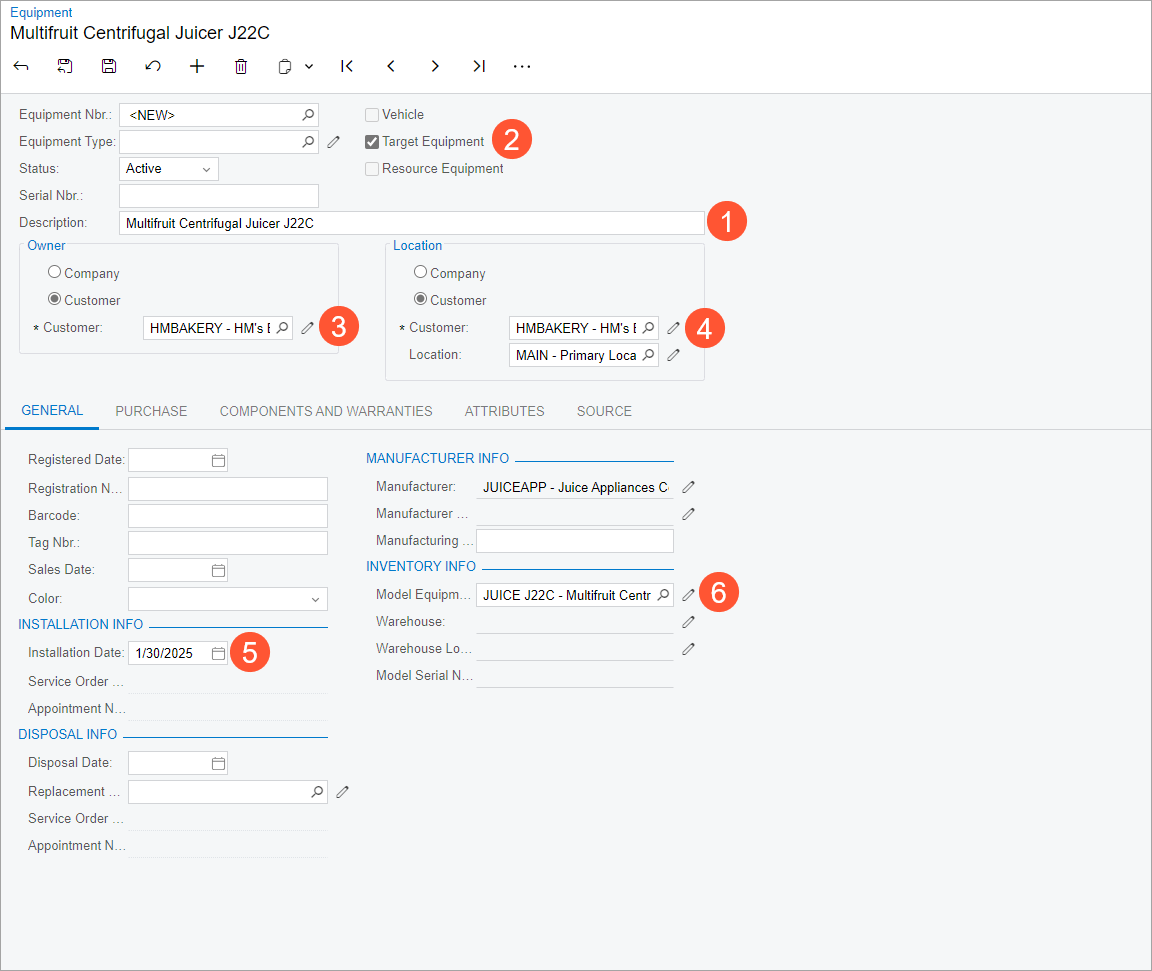Image resolution: width=1152 pixels, height=971 pixels.
Task: Click the Delete trash can icon
Action: tap(241, 66)
